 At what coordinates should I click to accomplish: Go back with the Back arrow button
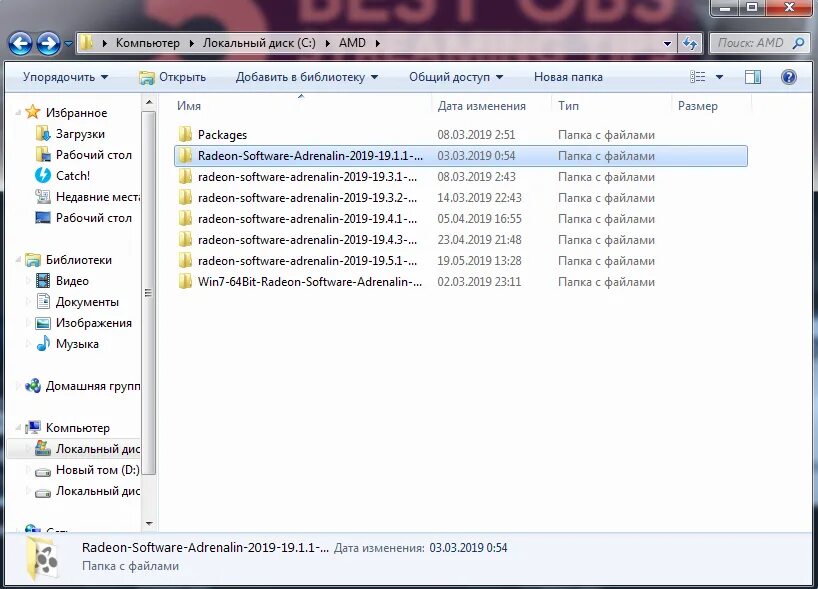pos(20,43)
